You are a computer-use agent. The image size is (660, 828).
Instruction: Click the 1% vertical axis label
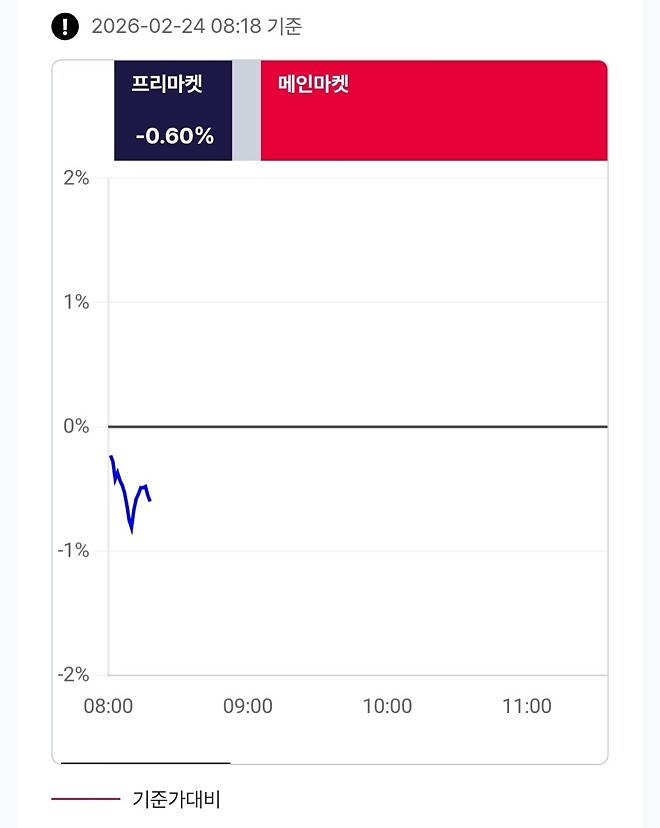click(78, 301)
